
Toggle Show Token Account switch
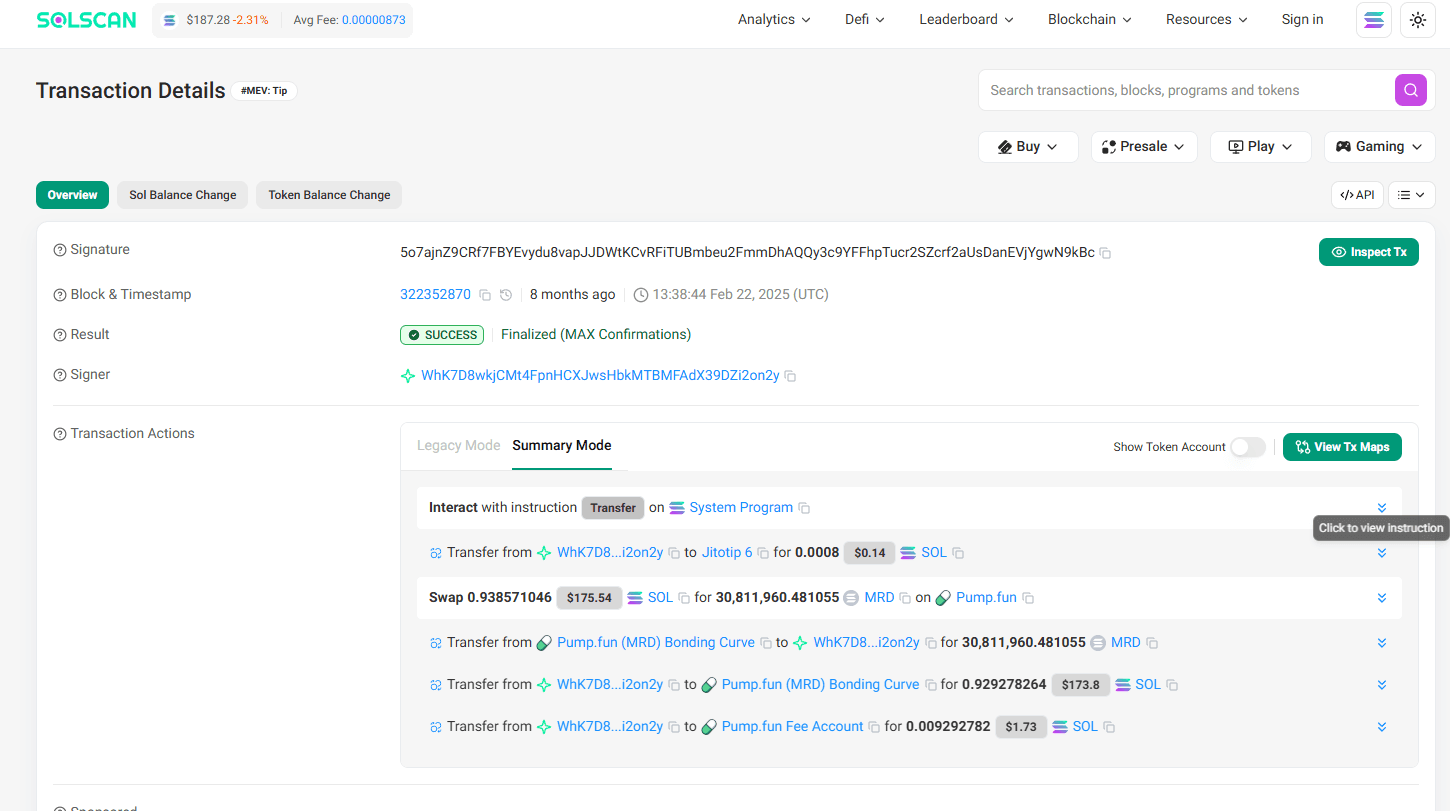(x=1247, y=447)
